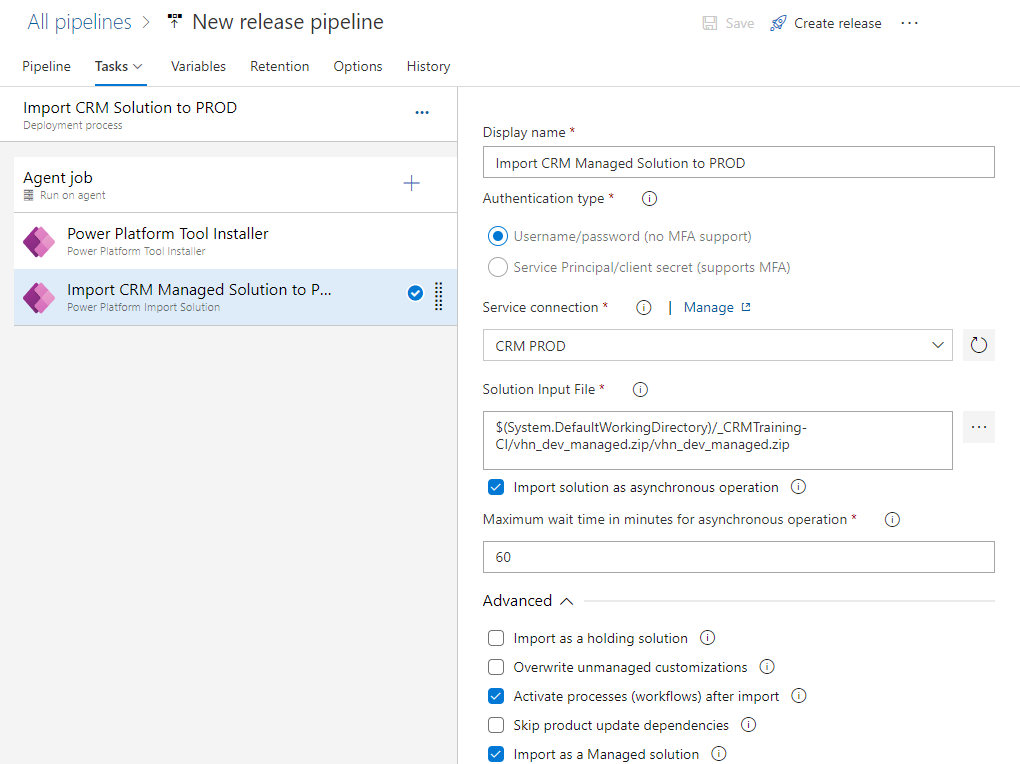
Task: Show info for activate processes option
Action: [798, 696]
